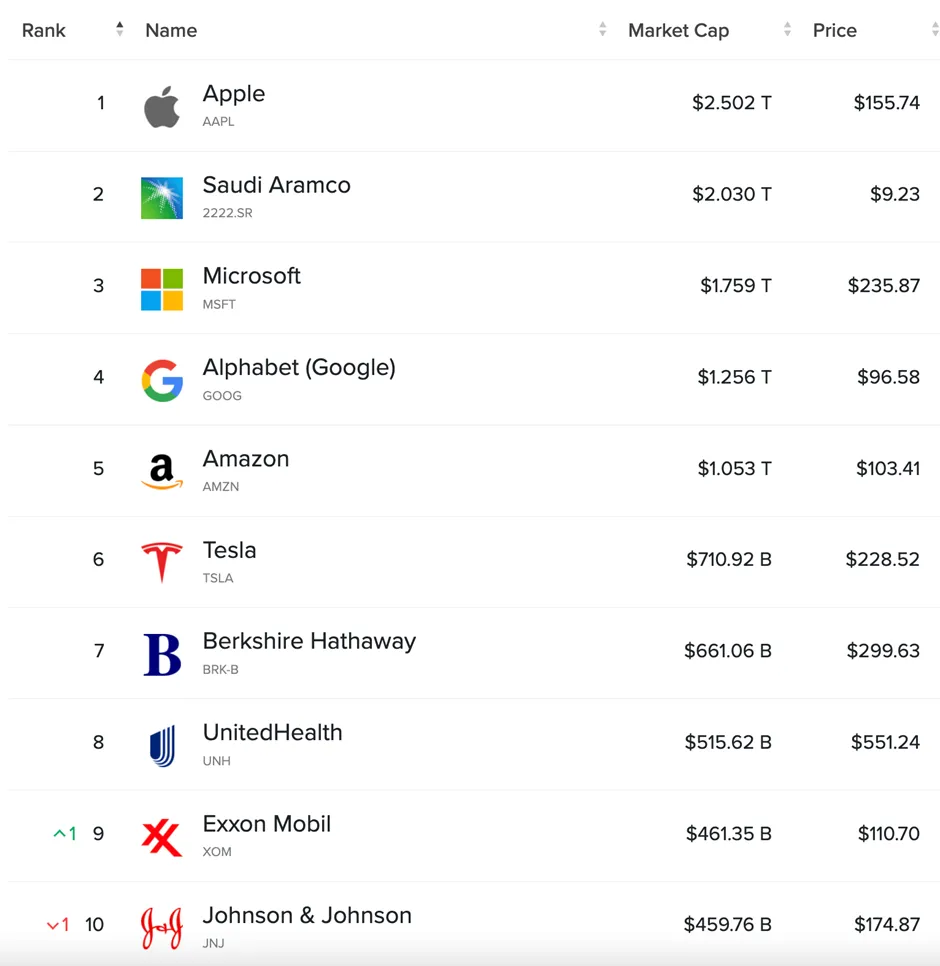Sort table using Price column arrows
Viewport: 940px width, 966px height.
tap(935, 30)
